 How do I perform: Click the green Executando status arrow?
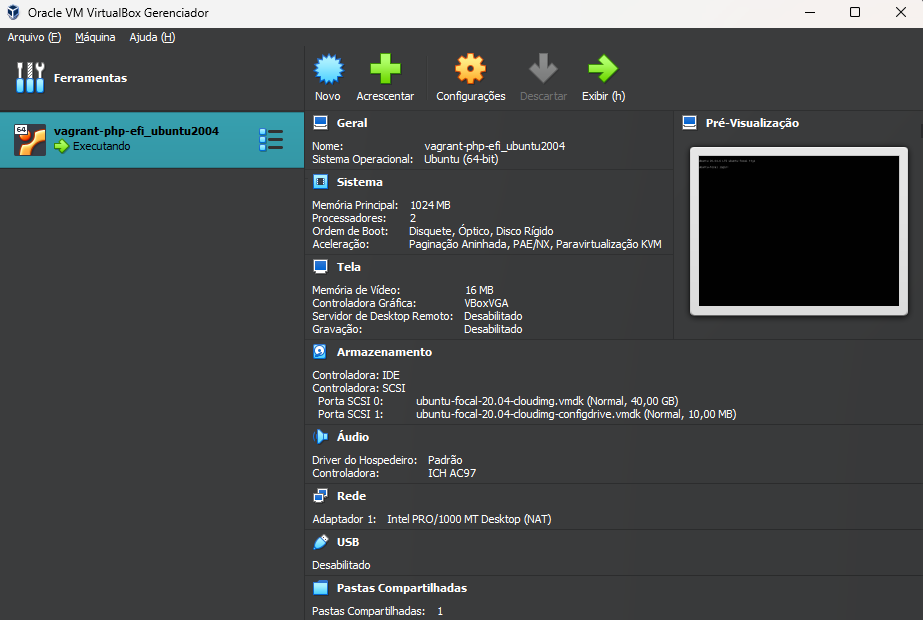click(x=62, y=146)
